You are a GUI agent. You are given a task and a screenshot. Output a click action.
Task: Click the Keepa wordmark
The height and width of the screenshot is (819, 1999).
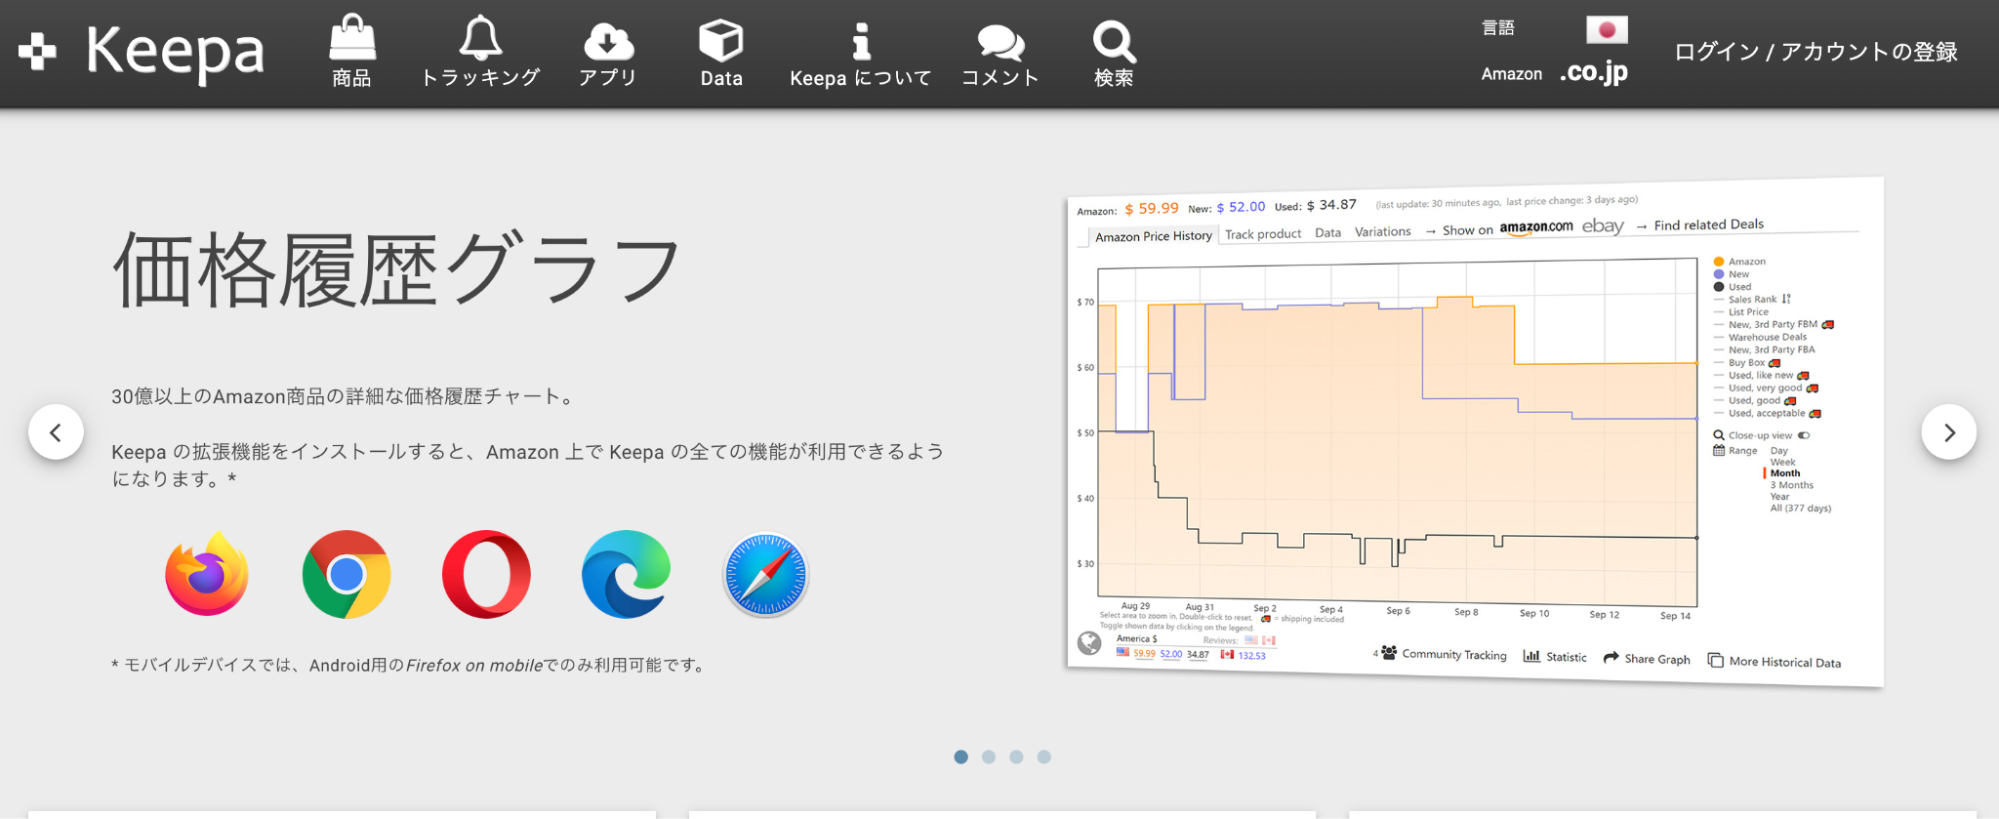click(x=175, y=52)
